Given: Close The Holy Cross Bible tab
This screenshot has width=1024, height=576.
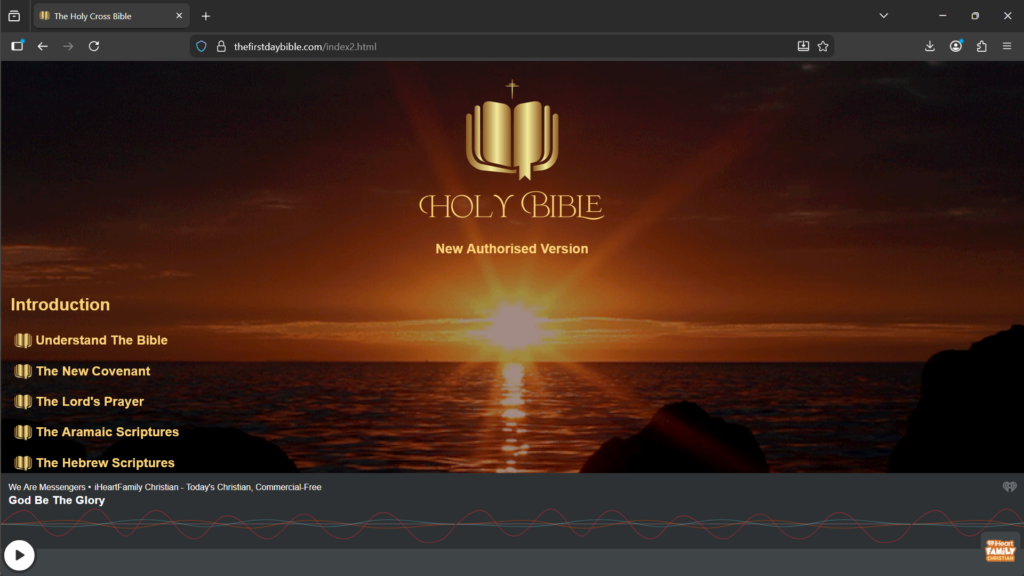Looking at the screenshot, I should tap(179, 16).
